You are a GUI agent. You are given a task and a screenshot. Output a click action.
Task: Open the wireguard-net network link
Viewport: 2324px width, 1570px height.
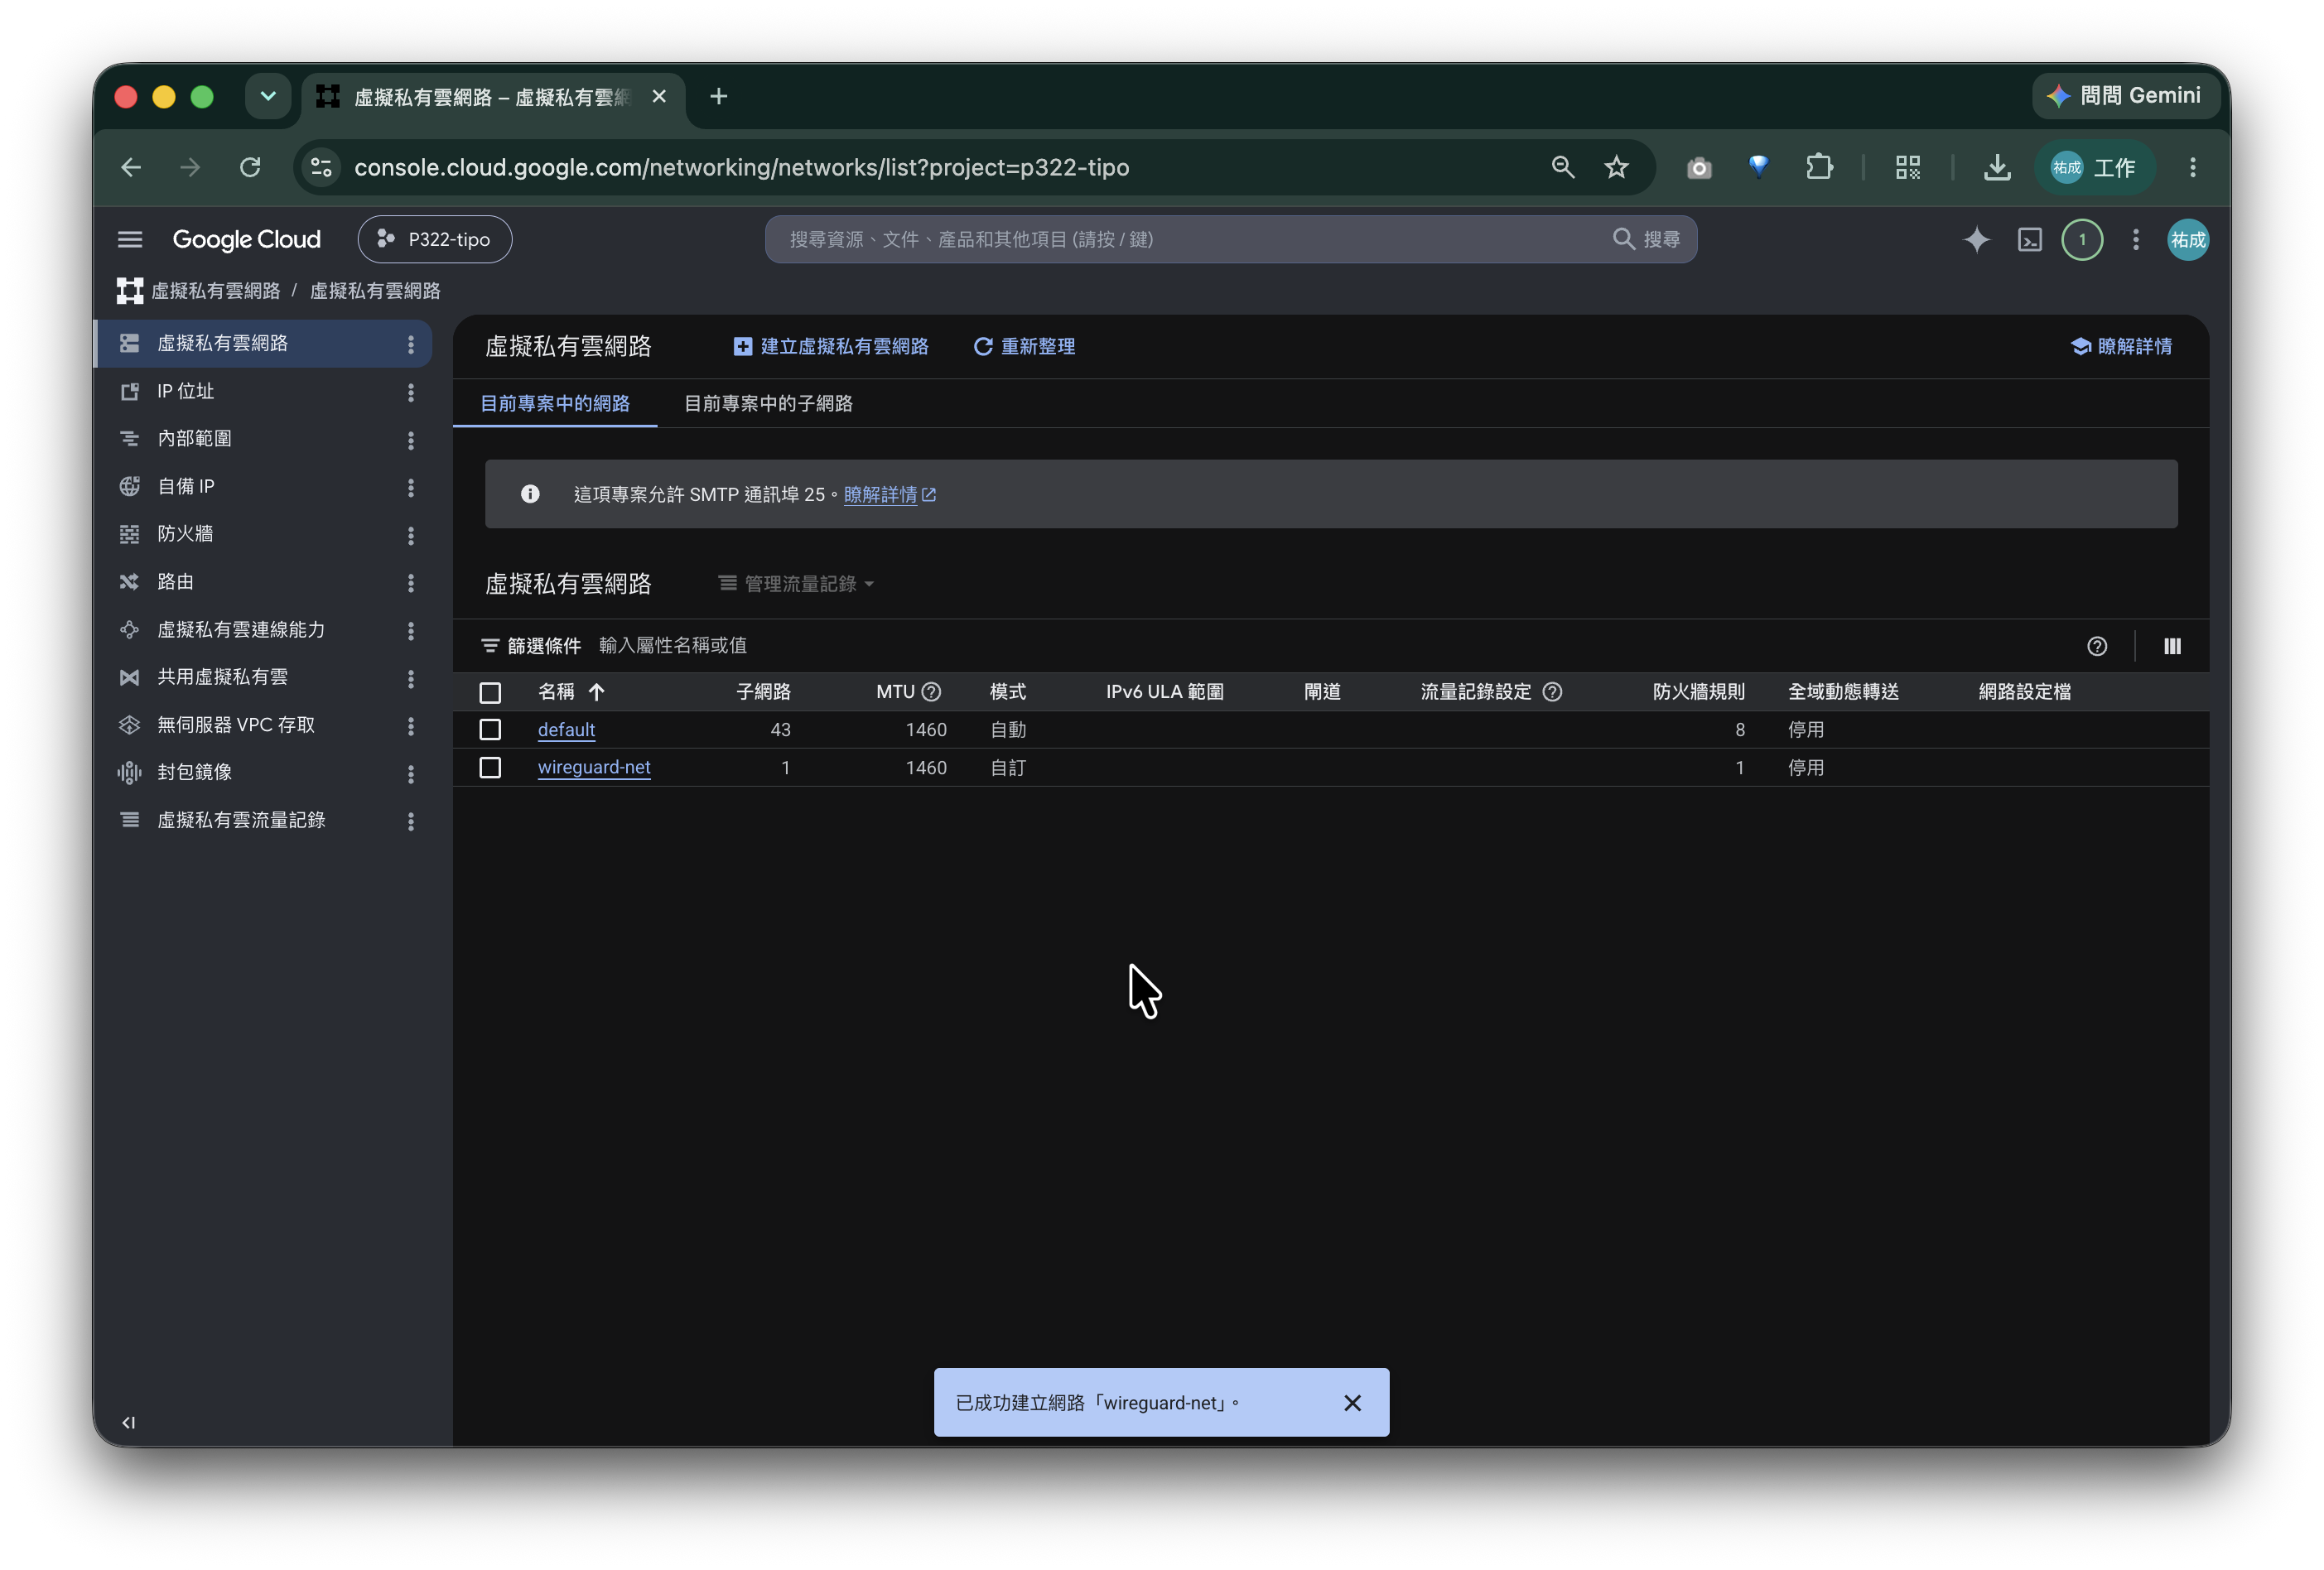(x=594, y=768)
